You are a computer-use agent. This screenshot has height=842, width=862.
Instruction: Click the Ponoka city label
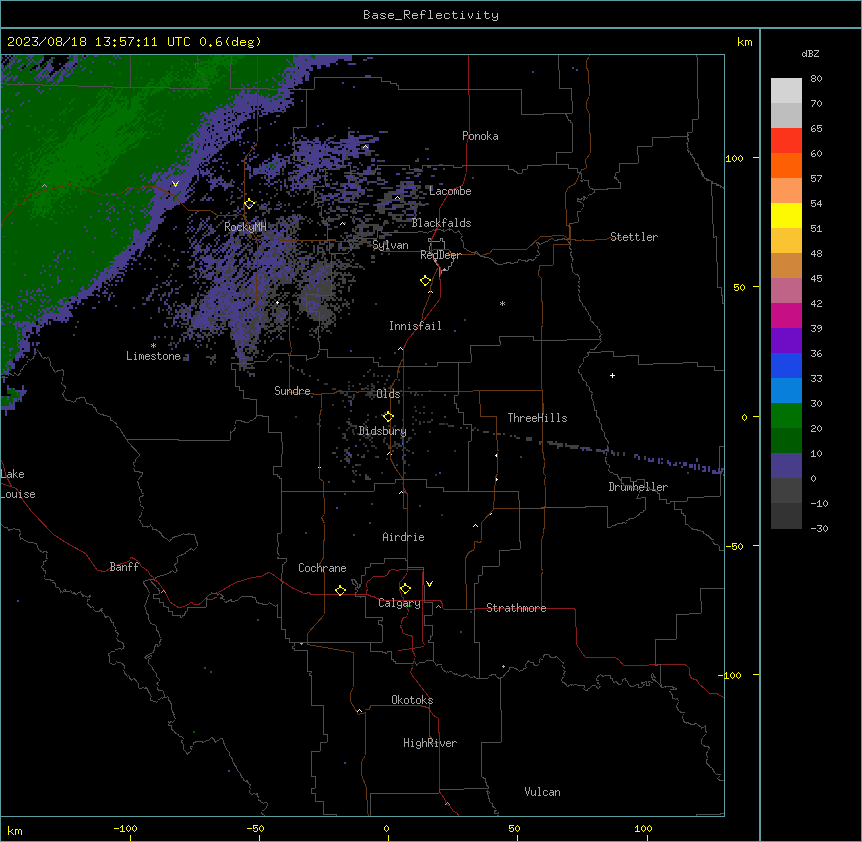click(480, 136)
